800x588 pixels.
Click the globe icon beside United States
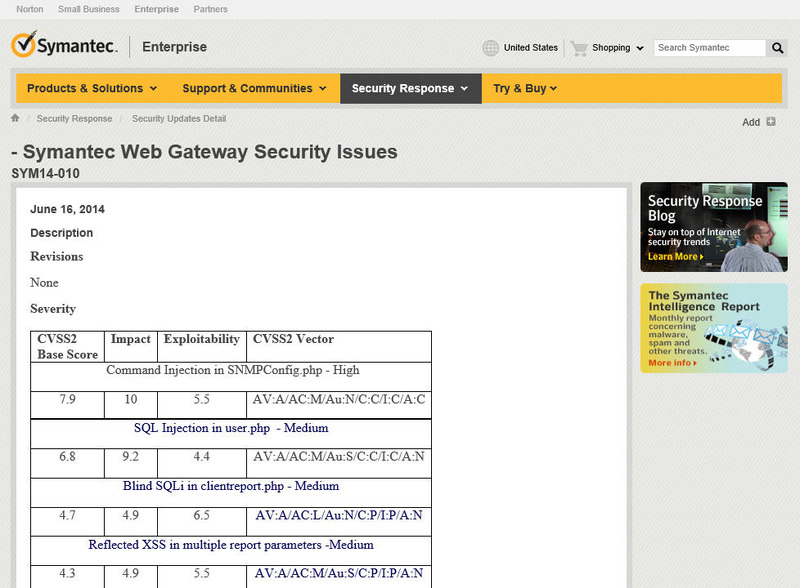coord(490,48)
